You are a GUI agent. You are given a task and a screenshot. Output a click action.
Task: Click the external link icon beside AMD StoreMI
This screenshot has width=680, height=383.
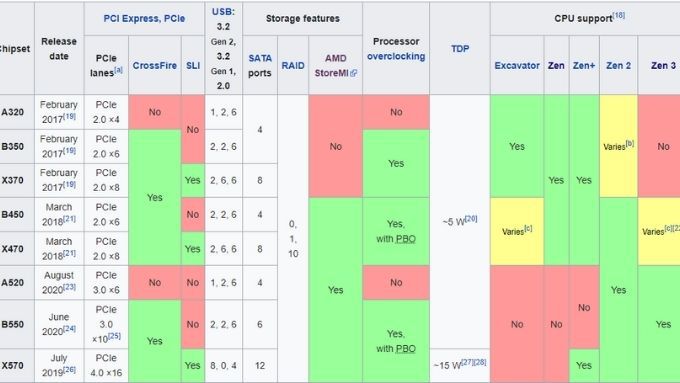coord(353,73)
